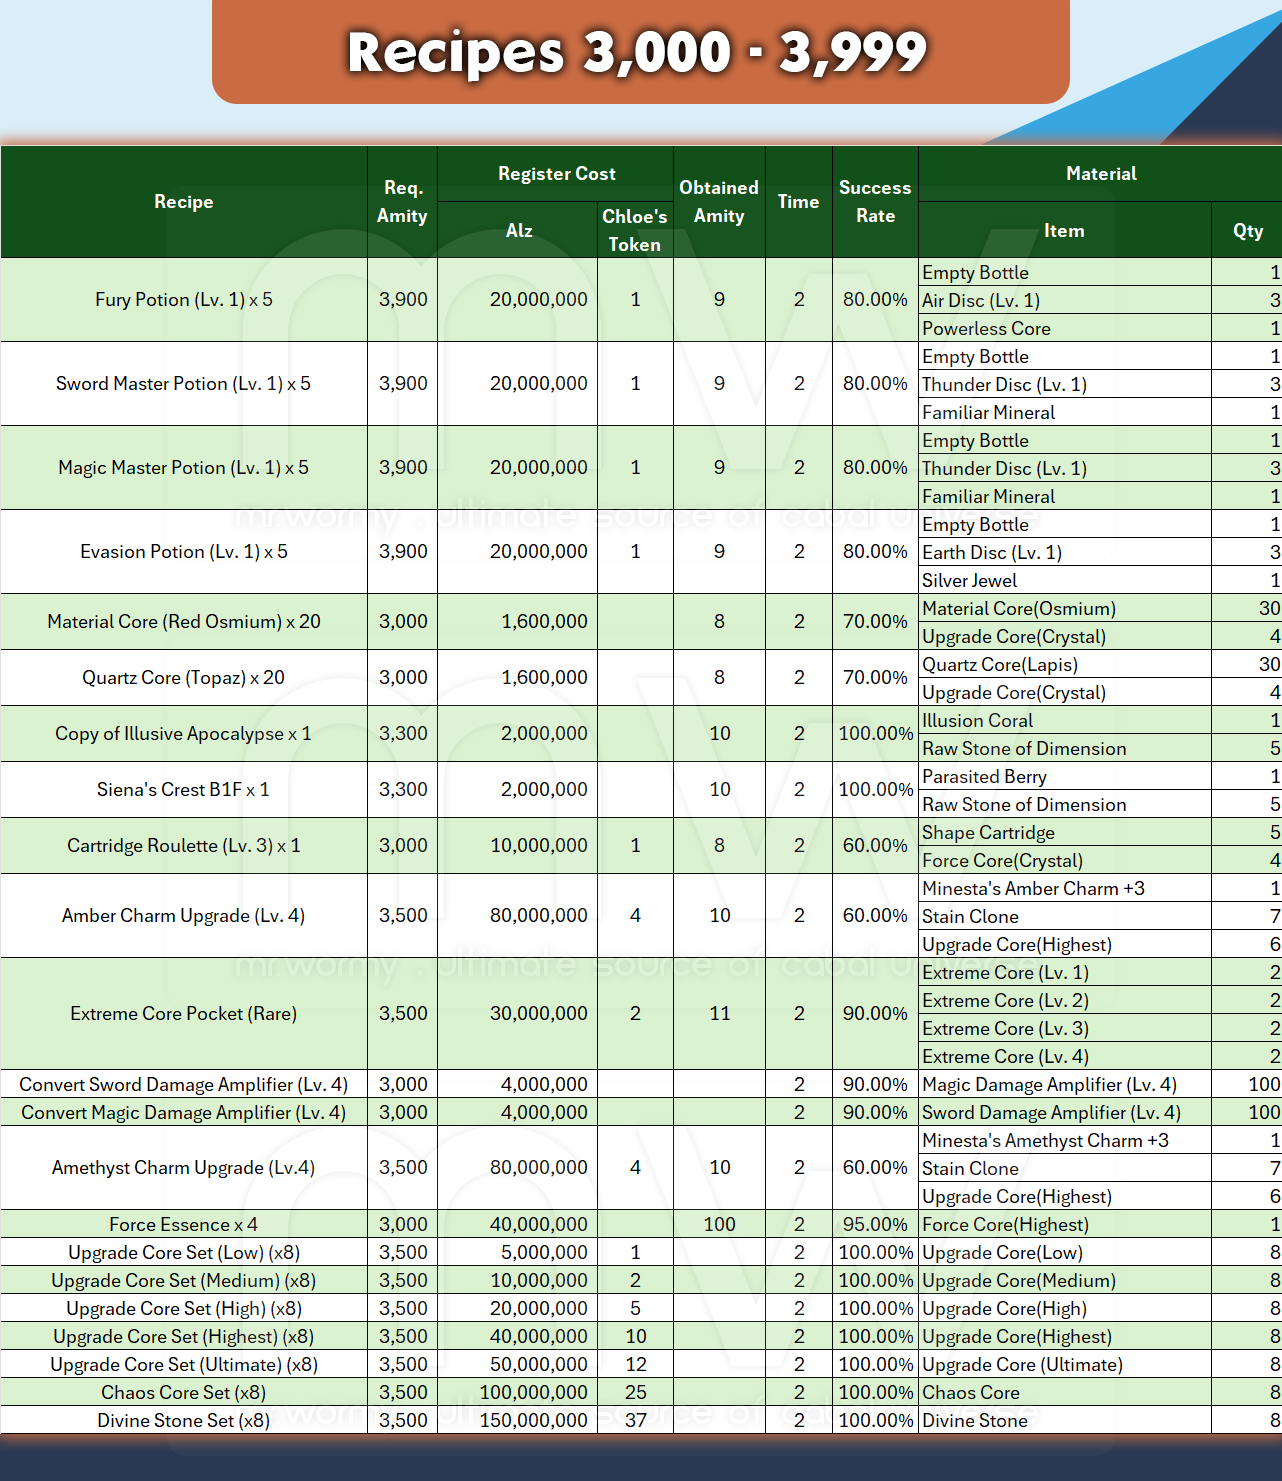This screenshot has width=1282, height=1481.
Task: Click the Recipes 3,000 - 3,999 title banner
Action: (x=640, y=52)
